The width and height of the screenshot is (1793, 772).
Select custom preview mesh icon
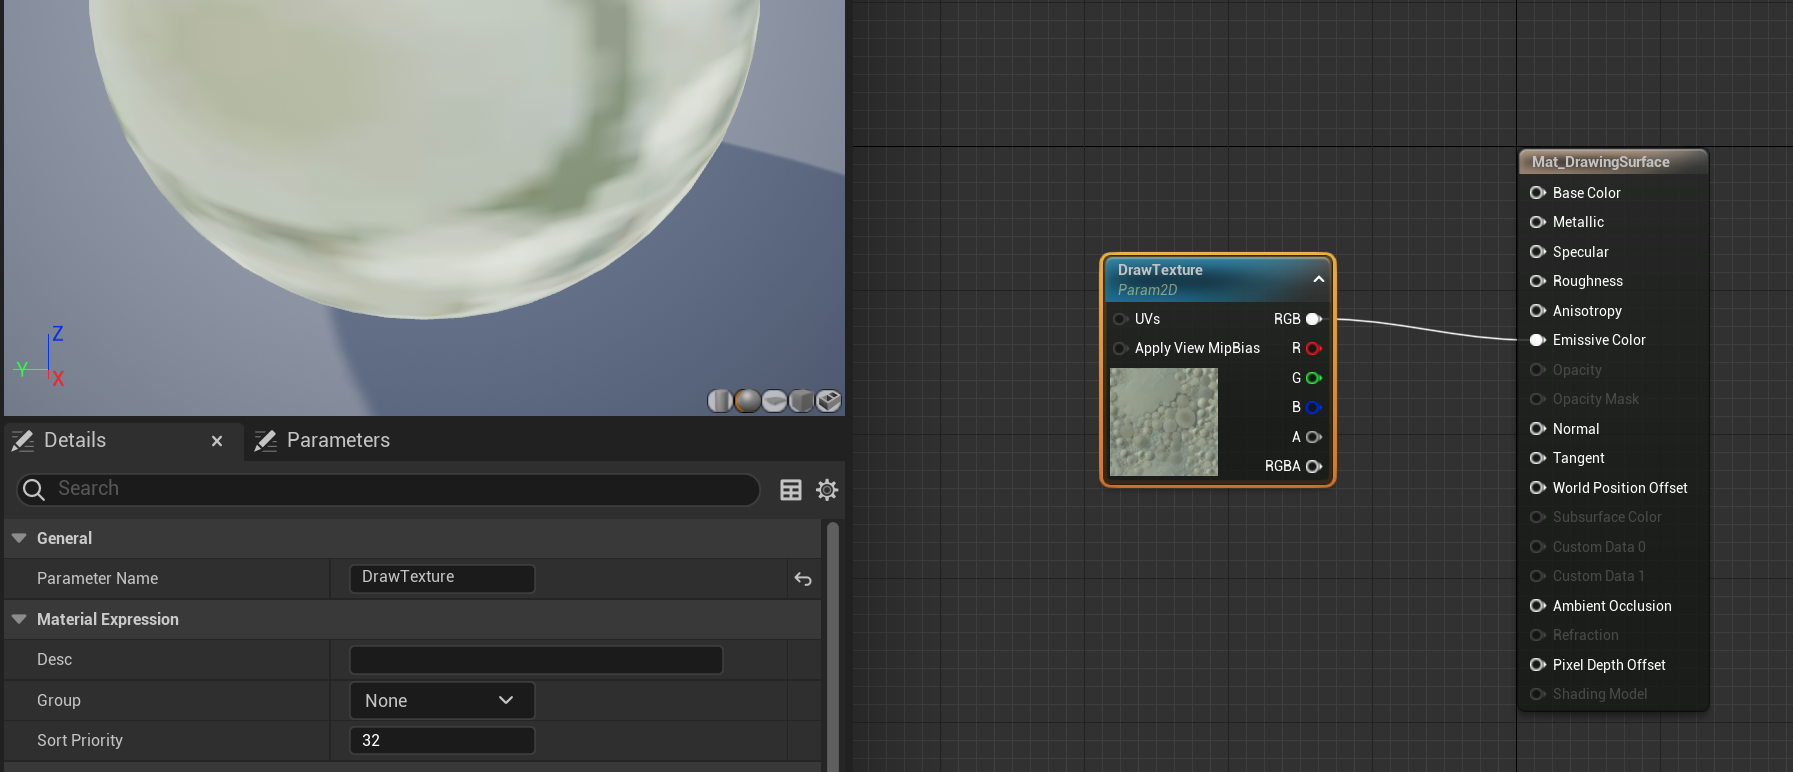coord(828,401)
